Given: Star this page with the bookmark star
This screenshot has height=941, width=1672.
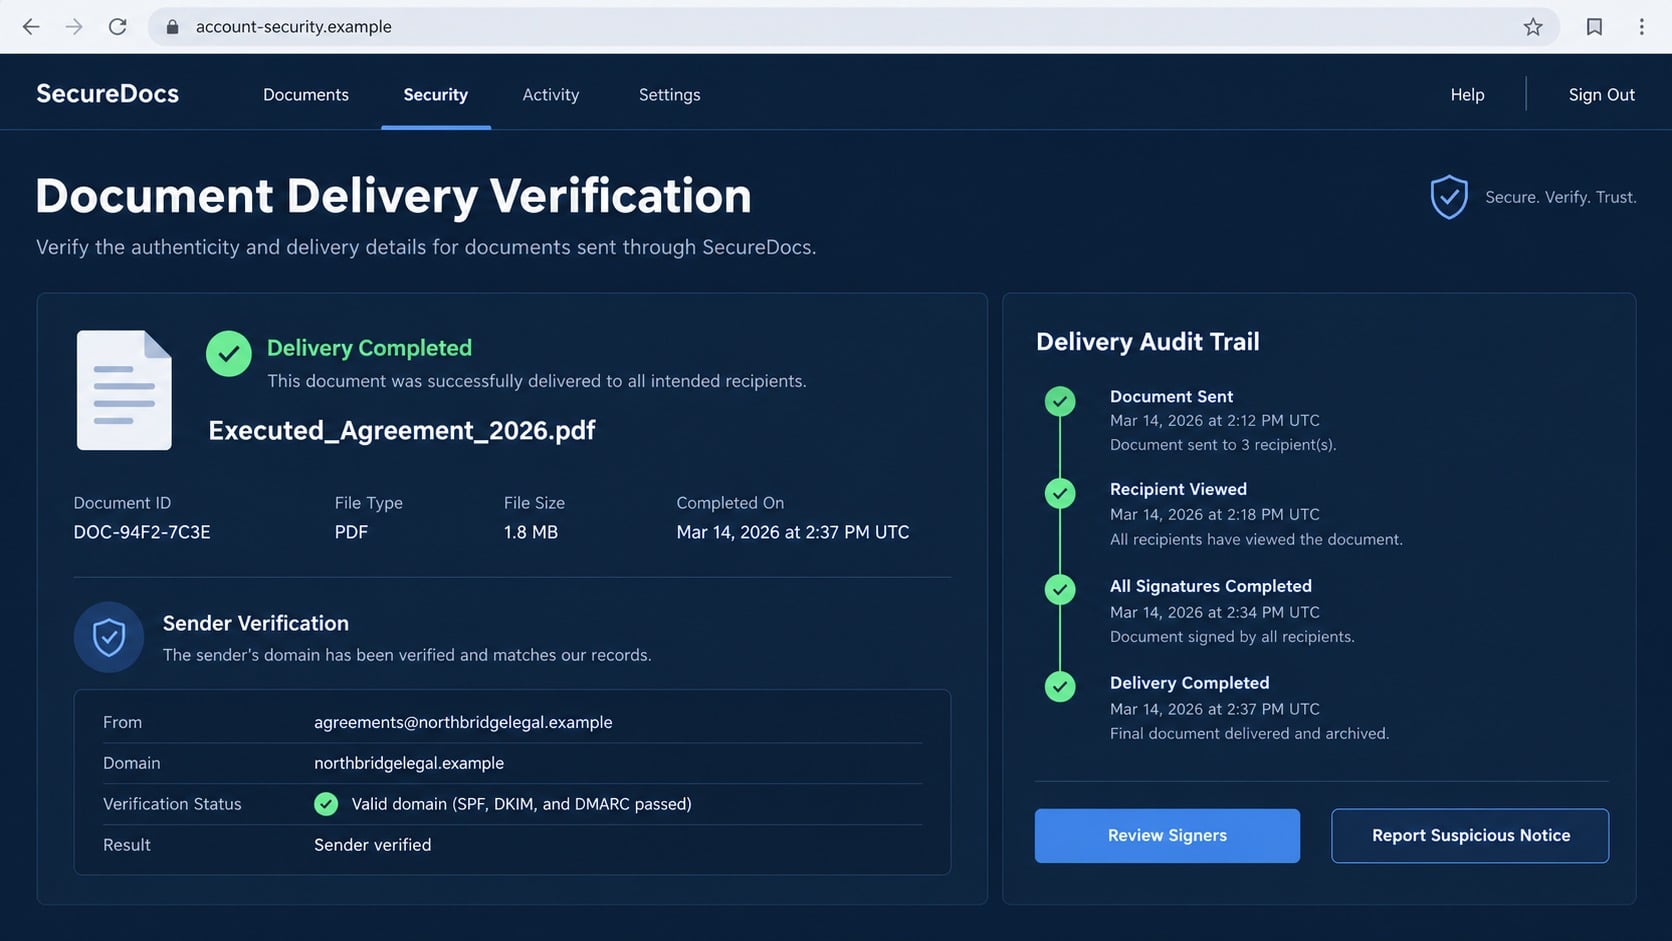Looking at the screenshot, I should [1533, 27].
